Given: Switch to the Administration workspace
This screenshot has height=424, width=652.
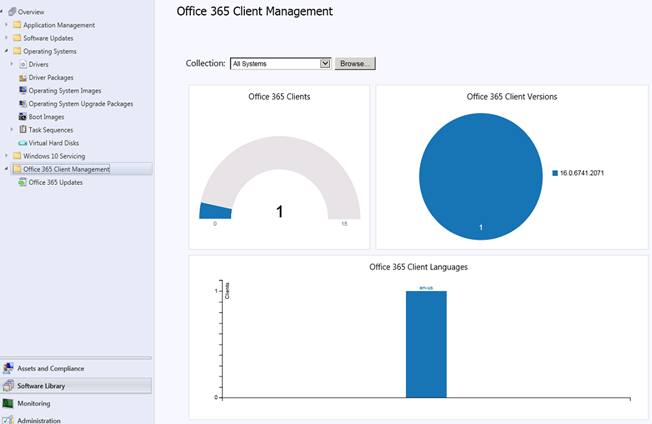Looking at the screenshot, I should [x=76, y=420].
